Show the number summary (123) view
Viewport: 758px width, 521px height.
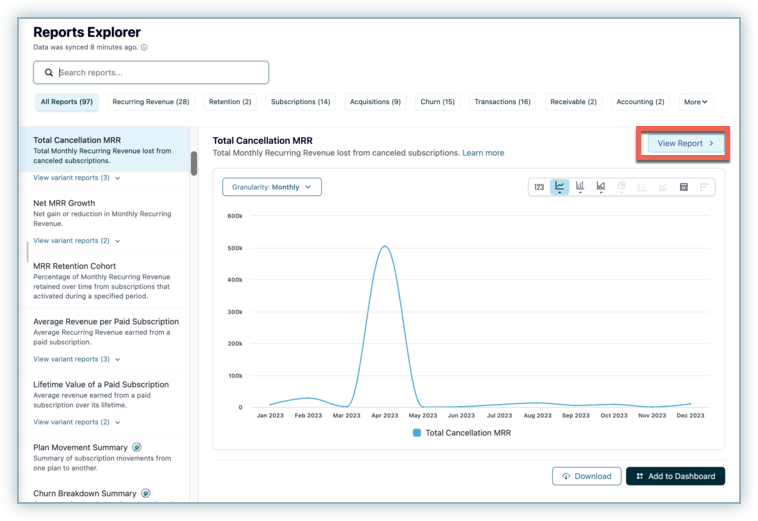pos(539,187)
